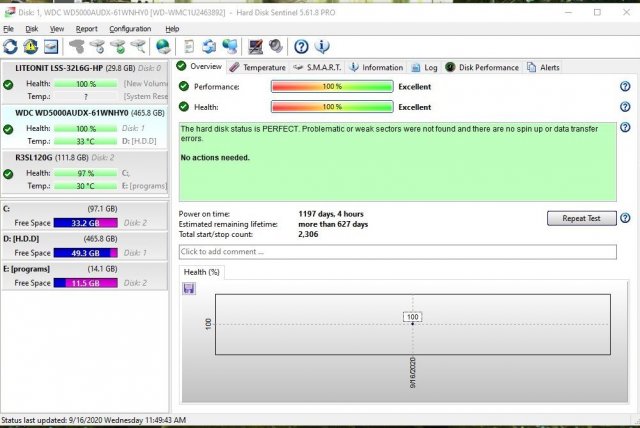640x428 pixels.
Task: Click the comment input field
Action: click(x=397, y=251)
